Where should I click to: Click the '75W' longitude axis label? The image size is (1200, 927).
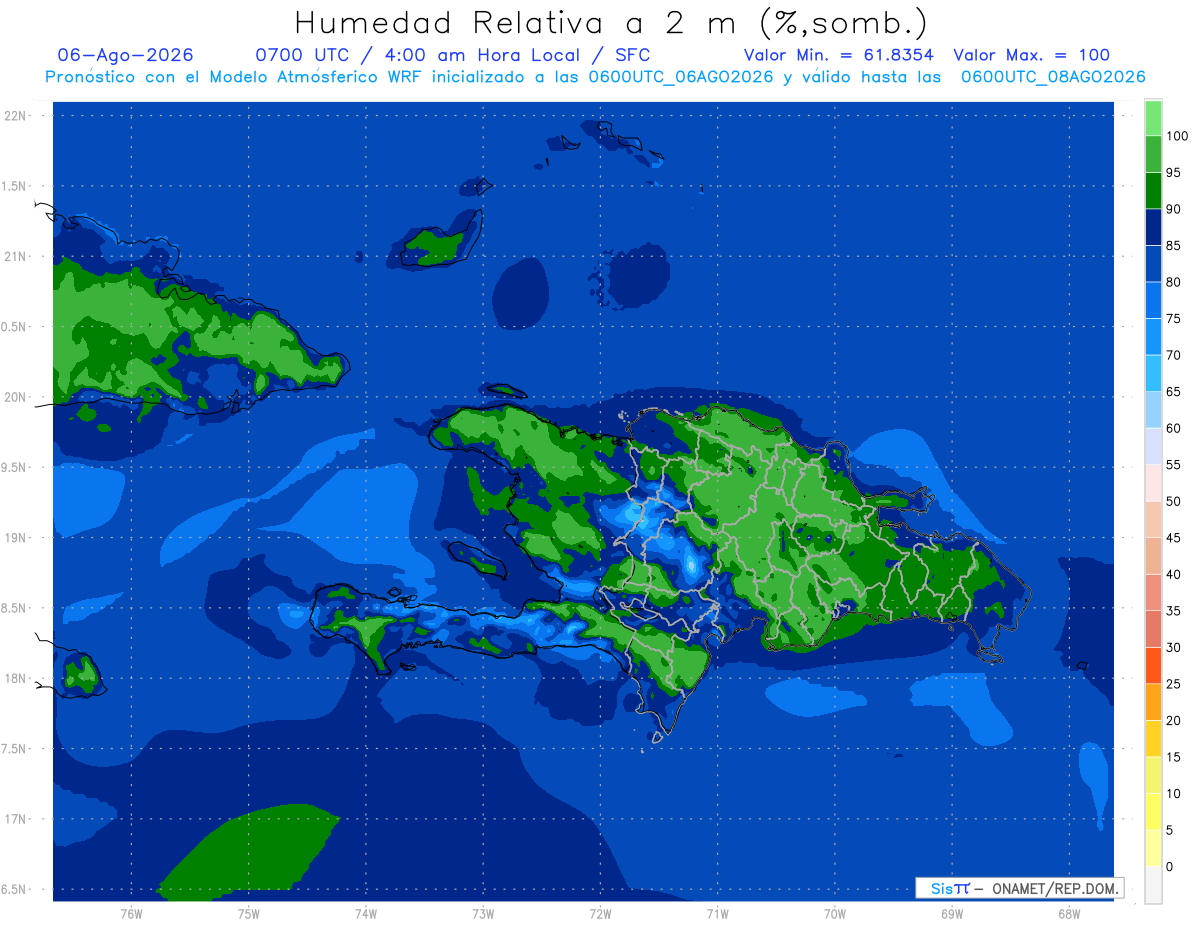pos(249,914)
